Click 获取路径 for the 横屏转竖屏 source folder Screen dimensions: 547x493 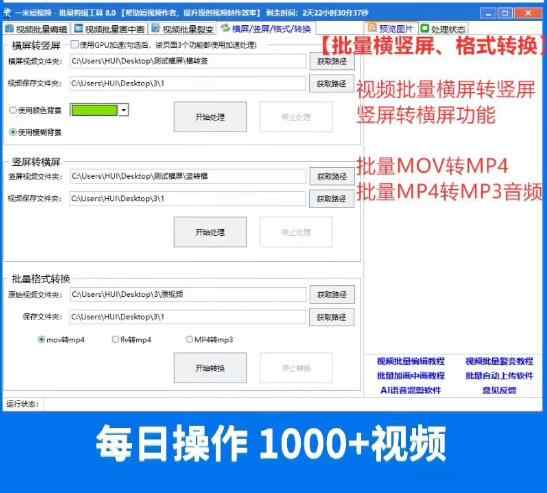click(332, 61)
